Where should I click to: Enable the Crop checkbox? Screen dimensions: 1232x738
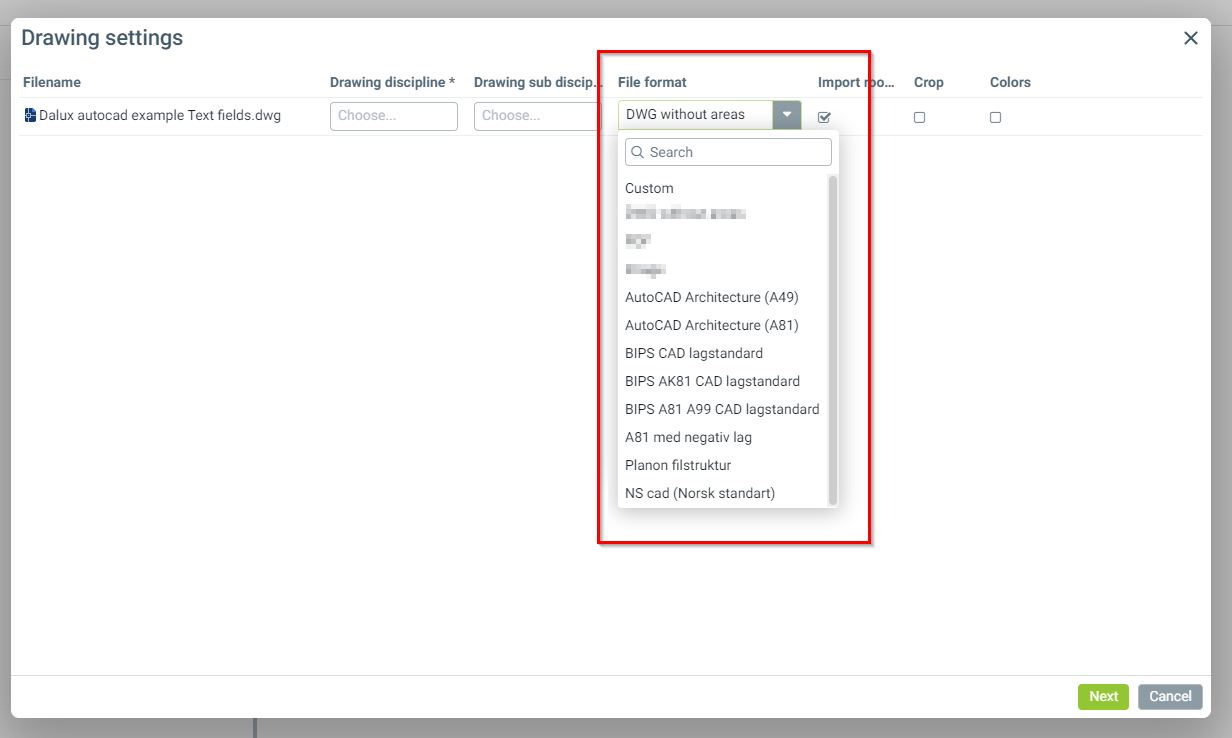[x=919, y=117]
